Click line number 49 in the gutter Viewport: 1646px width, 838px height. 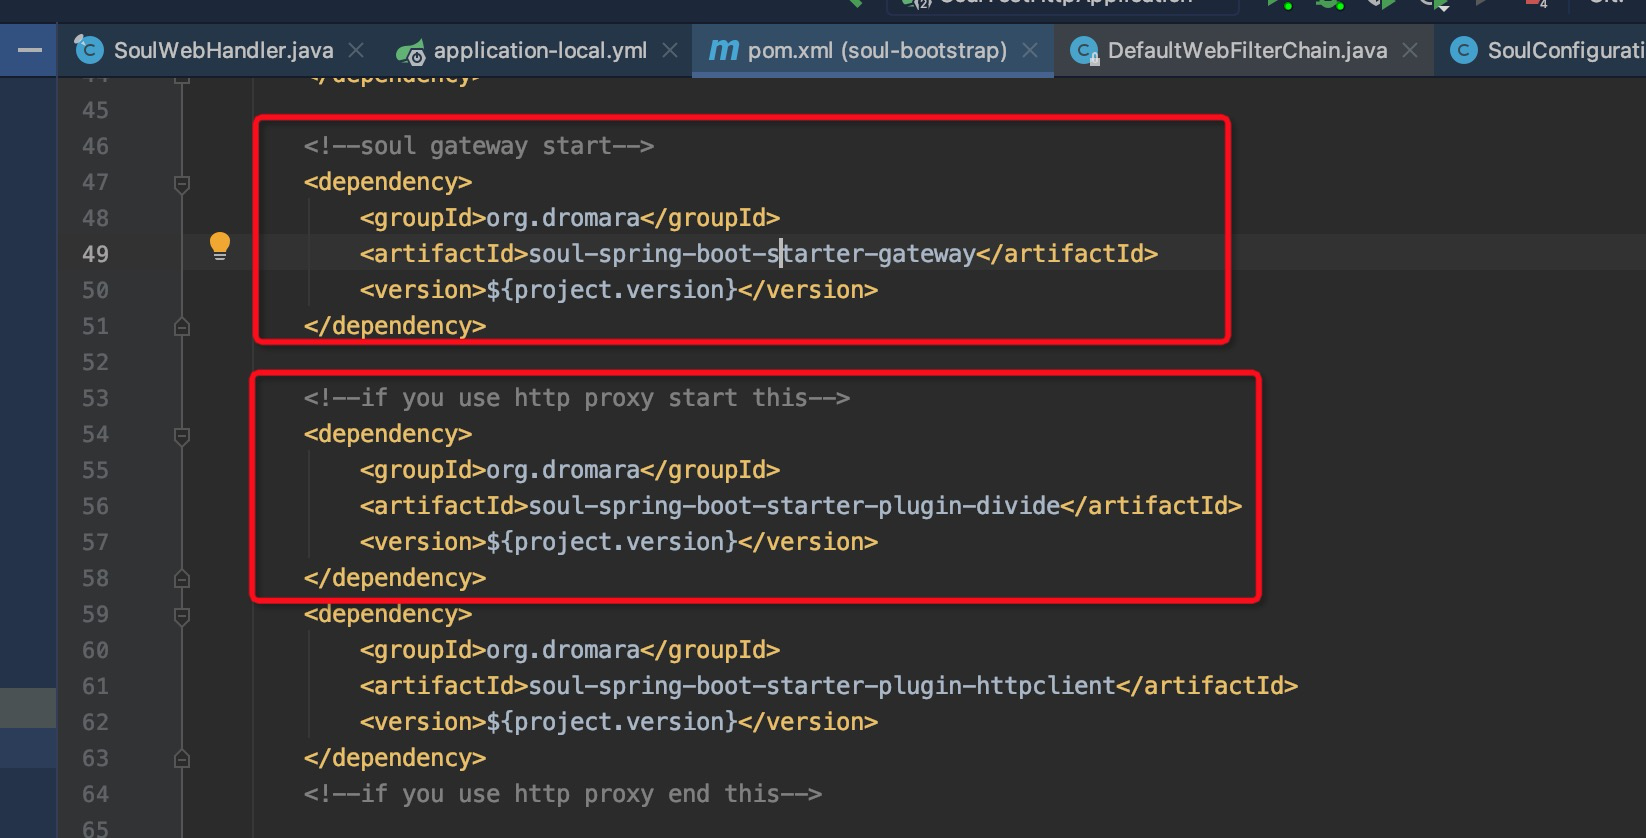(x=95, y=254)
